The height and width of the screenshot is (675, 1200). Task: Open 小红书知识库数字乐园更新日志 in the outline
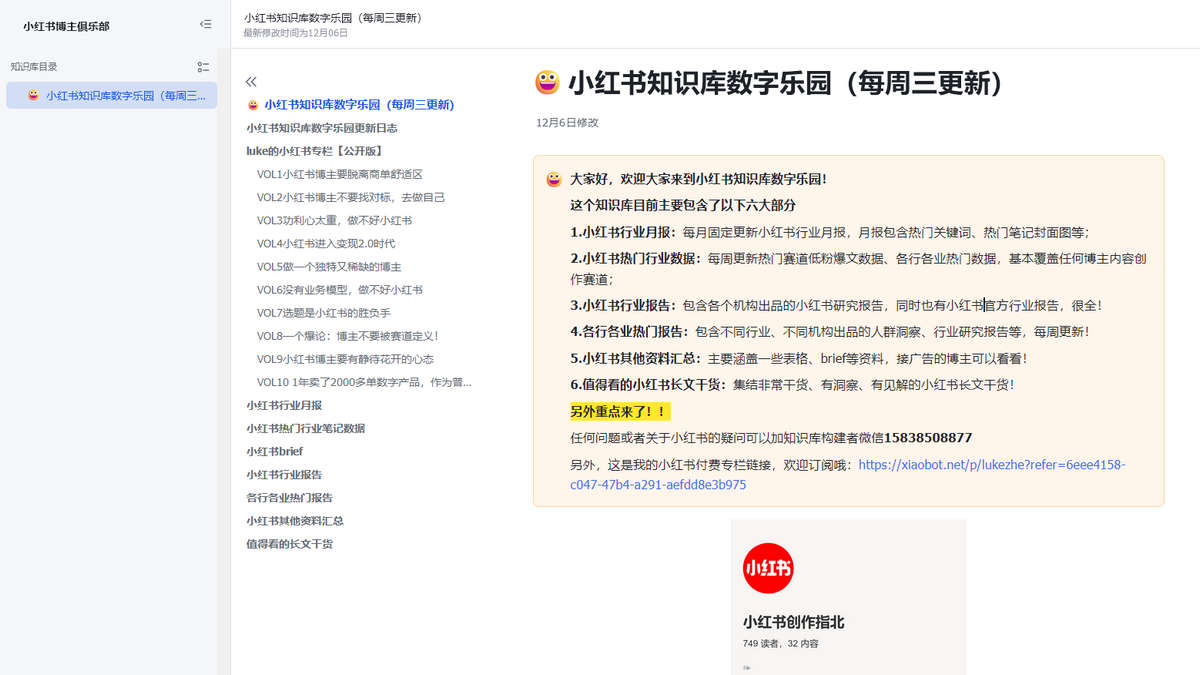point(322,128)
